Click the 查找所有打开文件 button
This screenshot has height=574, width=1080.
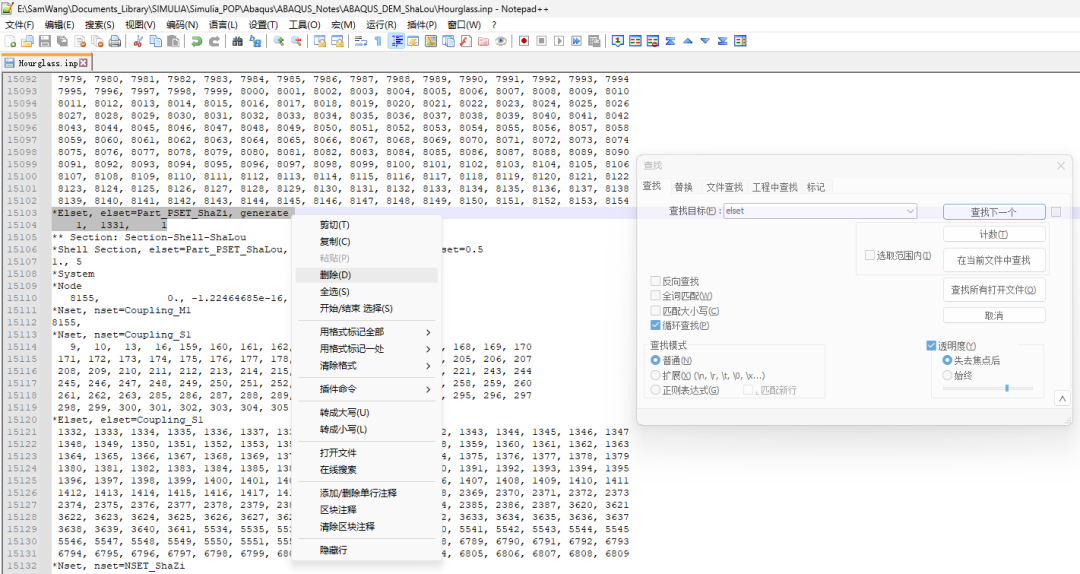click(x=994, y=289)
